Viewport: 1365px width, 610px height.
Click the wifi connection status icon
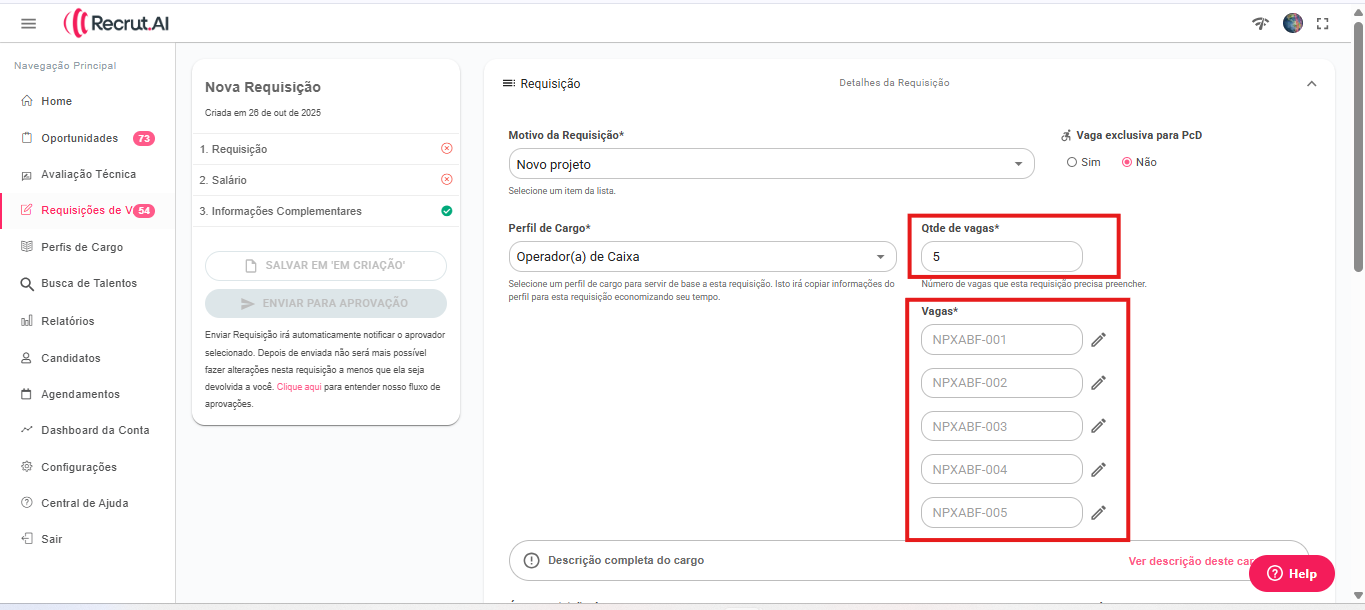click(1261, 23)
